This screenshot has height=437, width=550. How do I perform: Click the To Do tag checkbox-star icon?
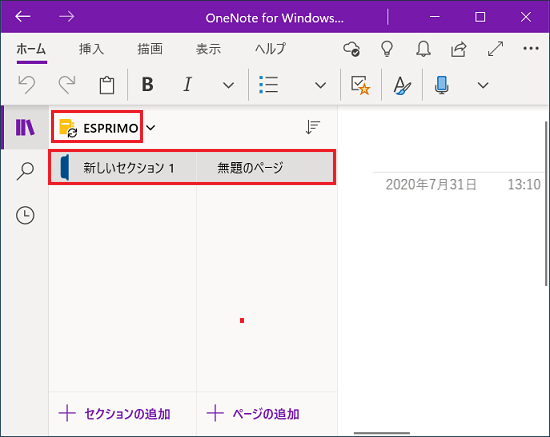click(x=360, y=85)
